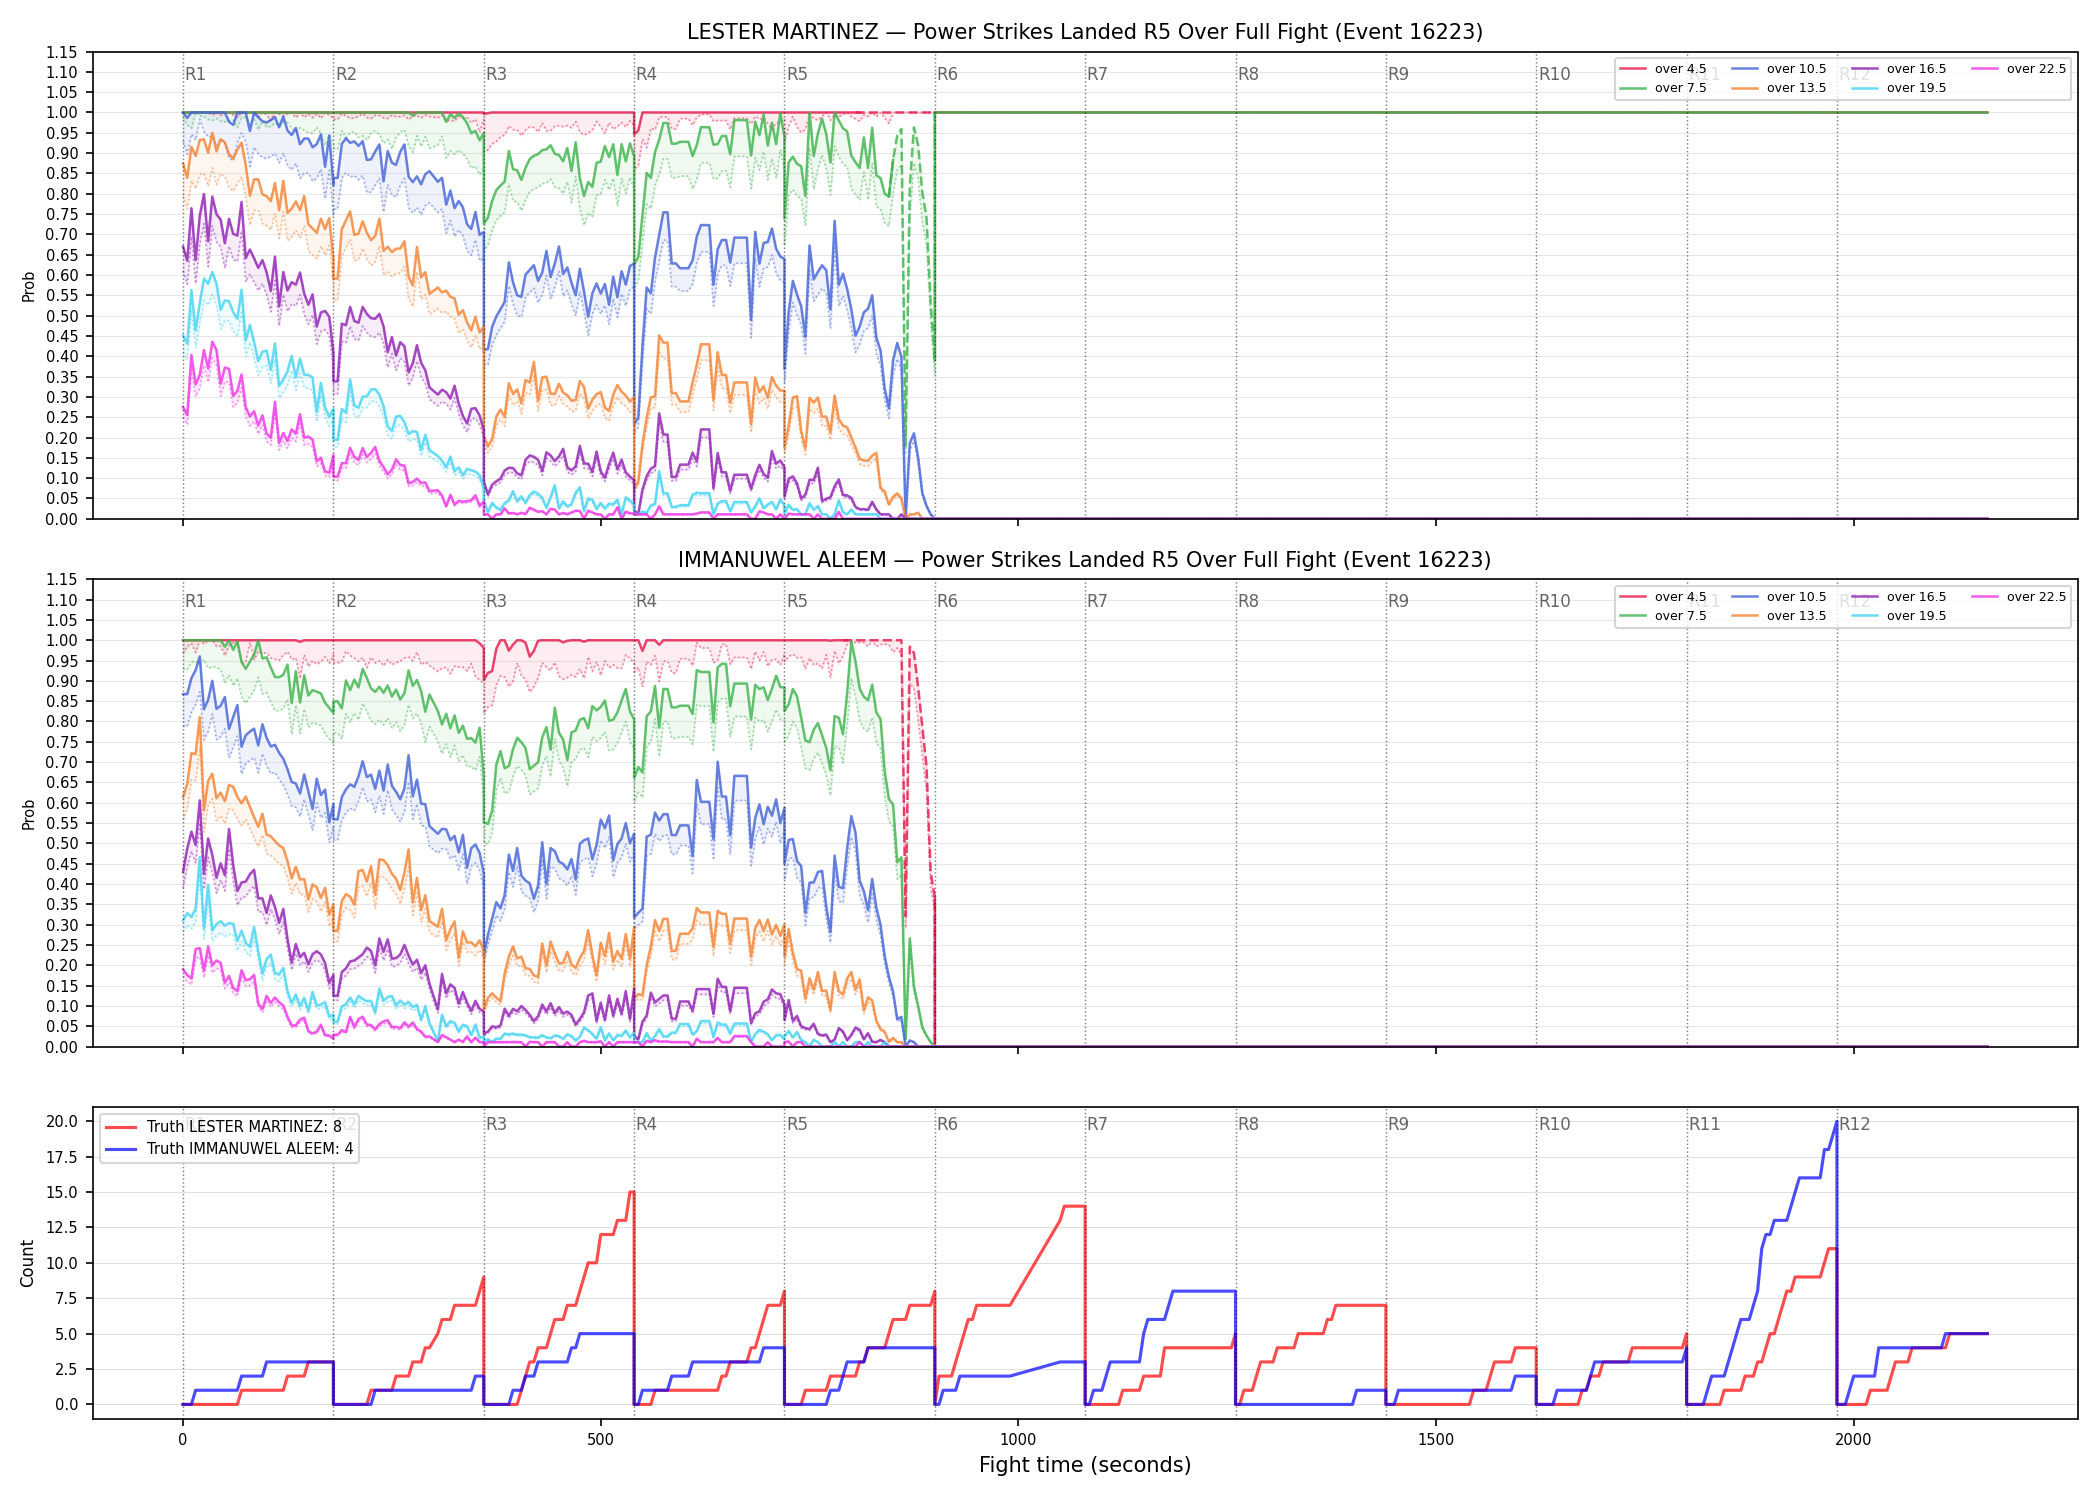Click '0.50' tick on Immanuwel Aleem Prob axis
Viewport: 2100px width, 1500px height.
[62, 843]
